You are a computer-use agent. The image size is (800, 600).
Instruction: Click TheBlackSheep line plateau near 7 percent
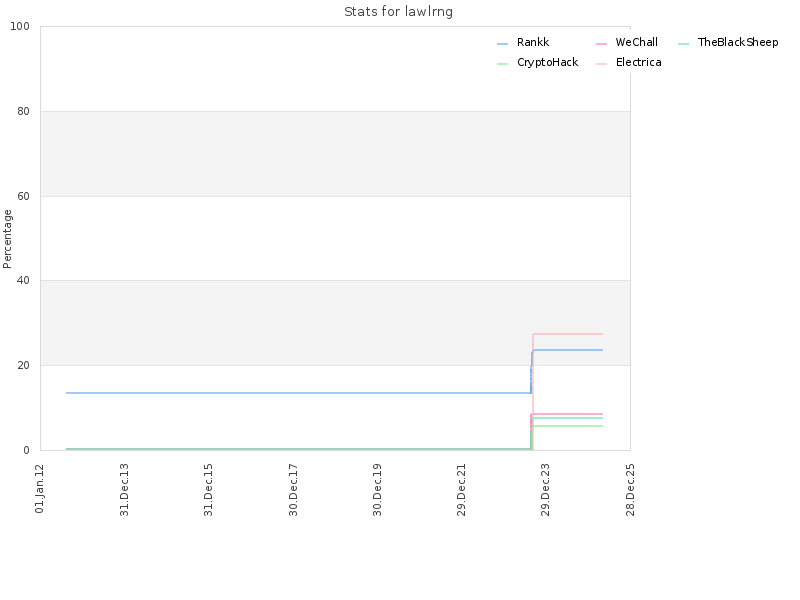tap(568, 418)
